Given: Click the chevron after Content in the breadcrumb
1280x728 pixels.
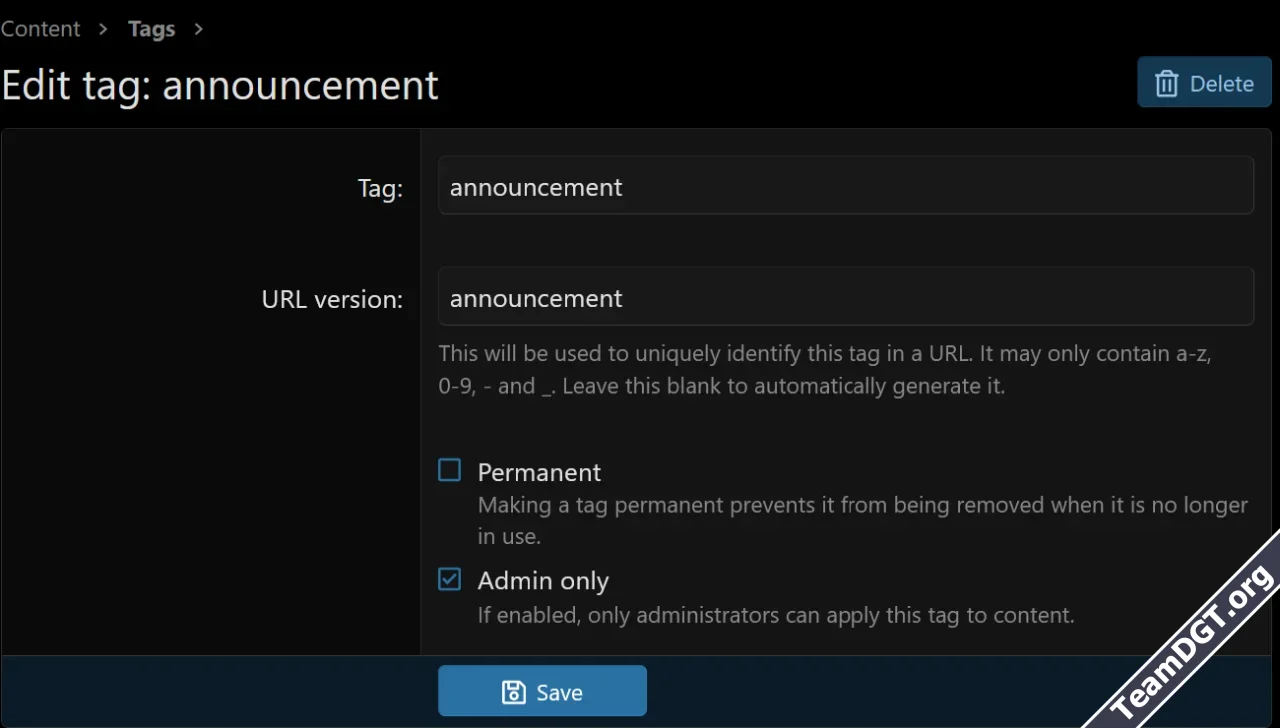Looking at the screenshot, I should (x=102, y=29).
